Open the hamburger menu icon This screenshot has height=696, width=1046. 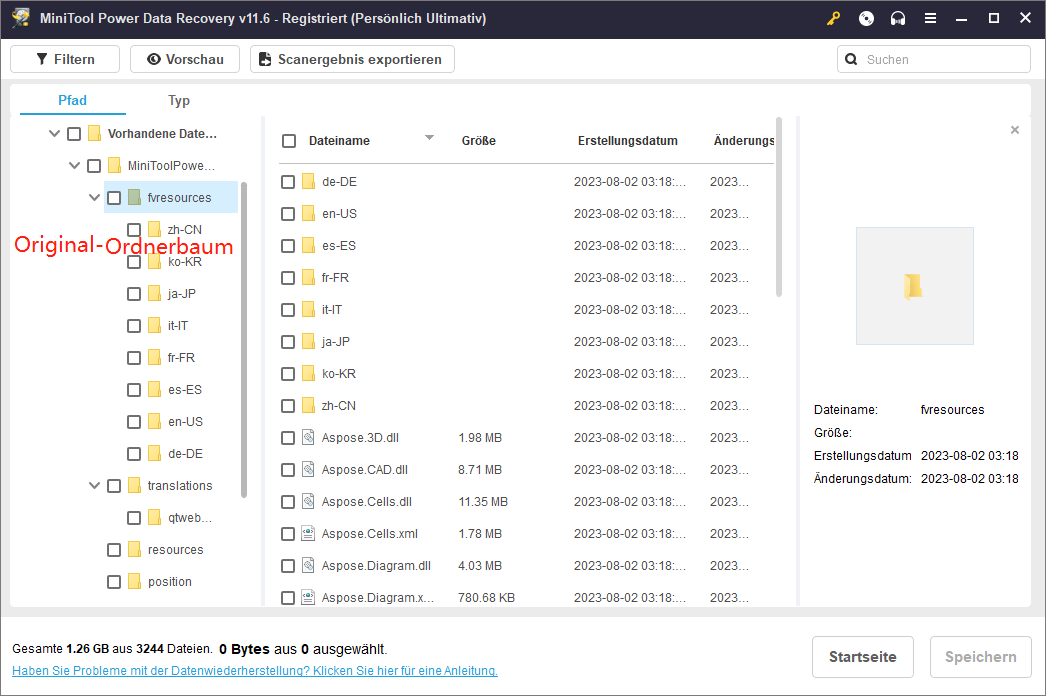[930, 18]
